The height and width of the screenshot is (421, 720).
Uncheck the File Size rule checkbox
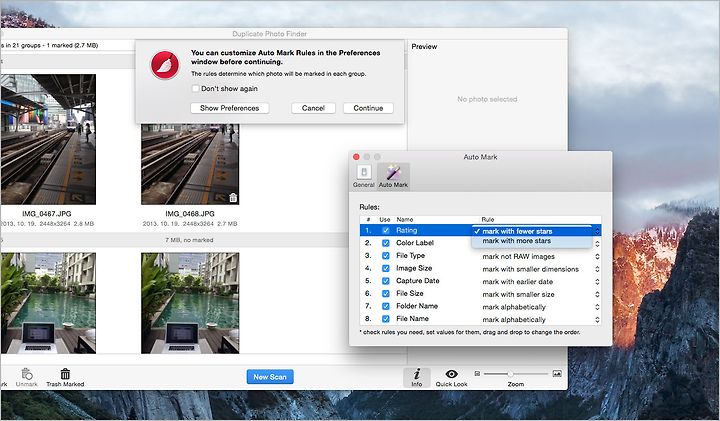coord(386,293)
